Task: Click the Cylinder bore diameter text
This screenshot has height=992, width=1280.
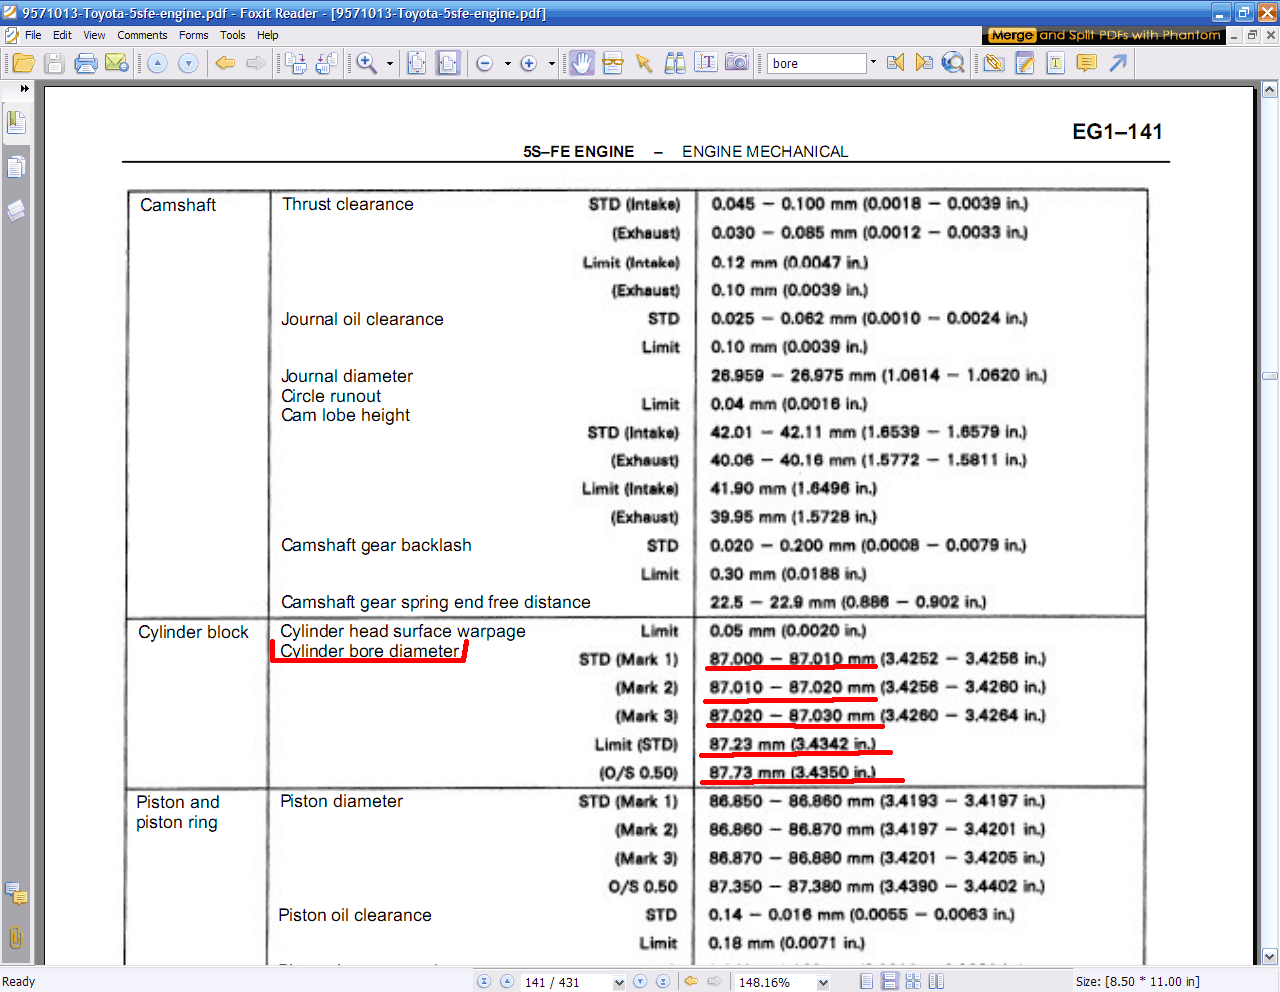Action: tap(369, 651)
